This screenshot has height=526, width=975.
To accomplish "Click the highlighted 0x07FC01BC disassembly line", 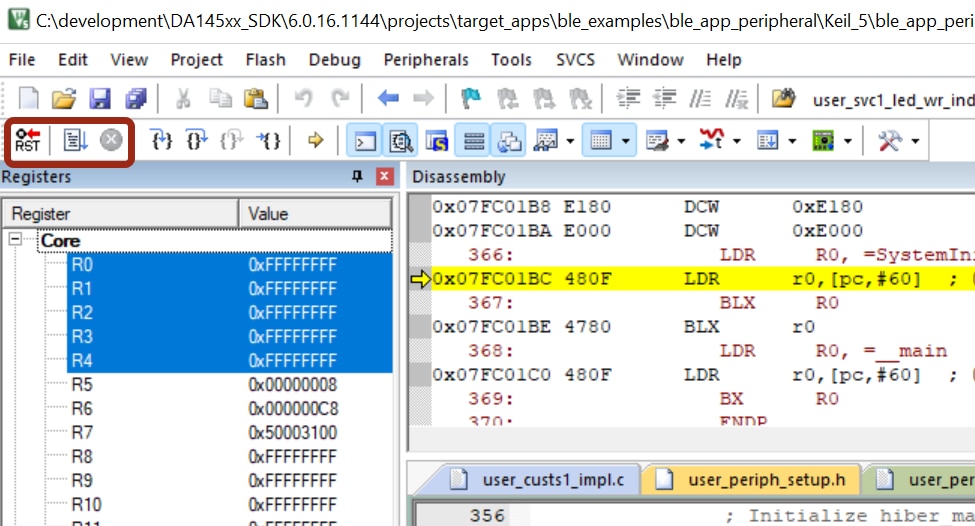I will click(x=703, y=279).
